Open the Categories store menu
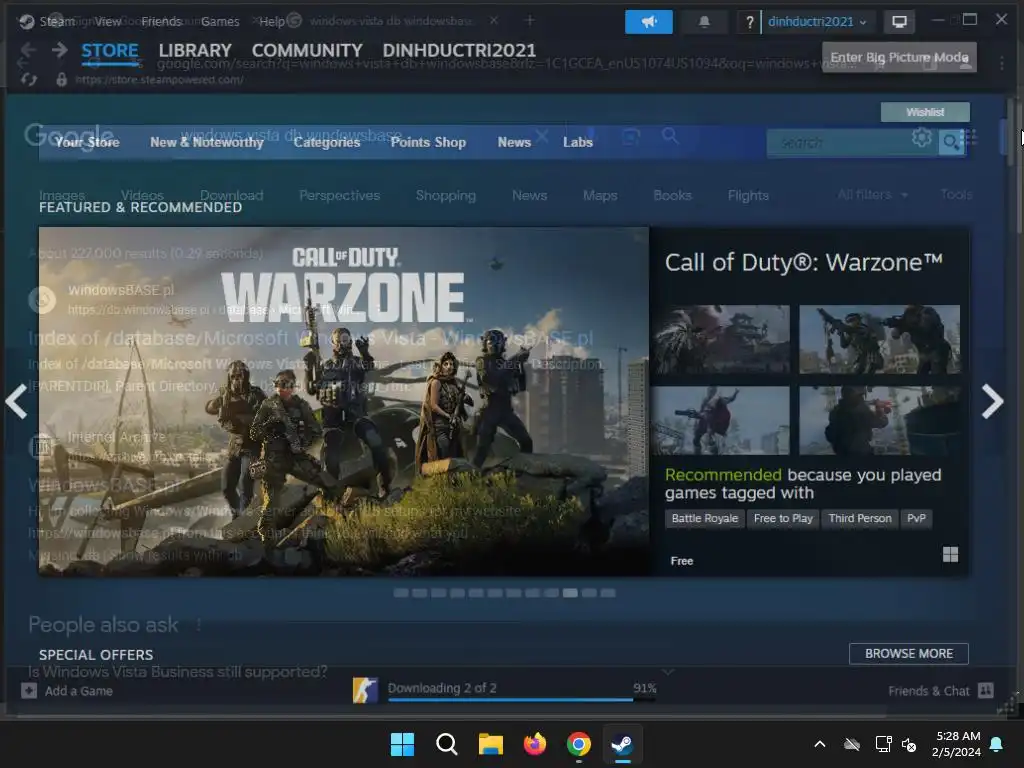This screenshot has width=1024, height=768. point(327,142)
